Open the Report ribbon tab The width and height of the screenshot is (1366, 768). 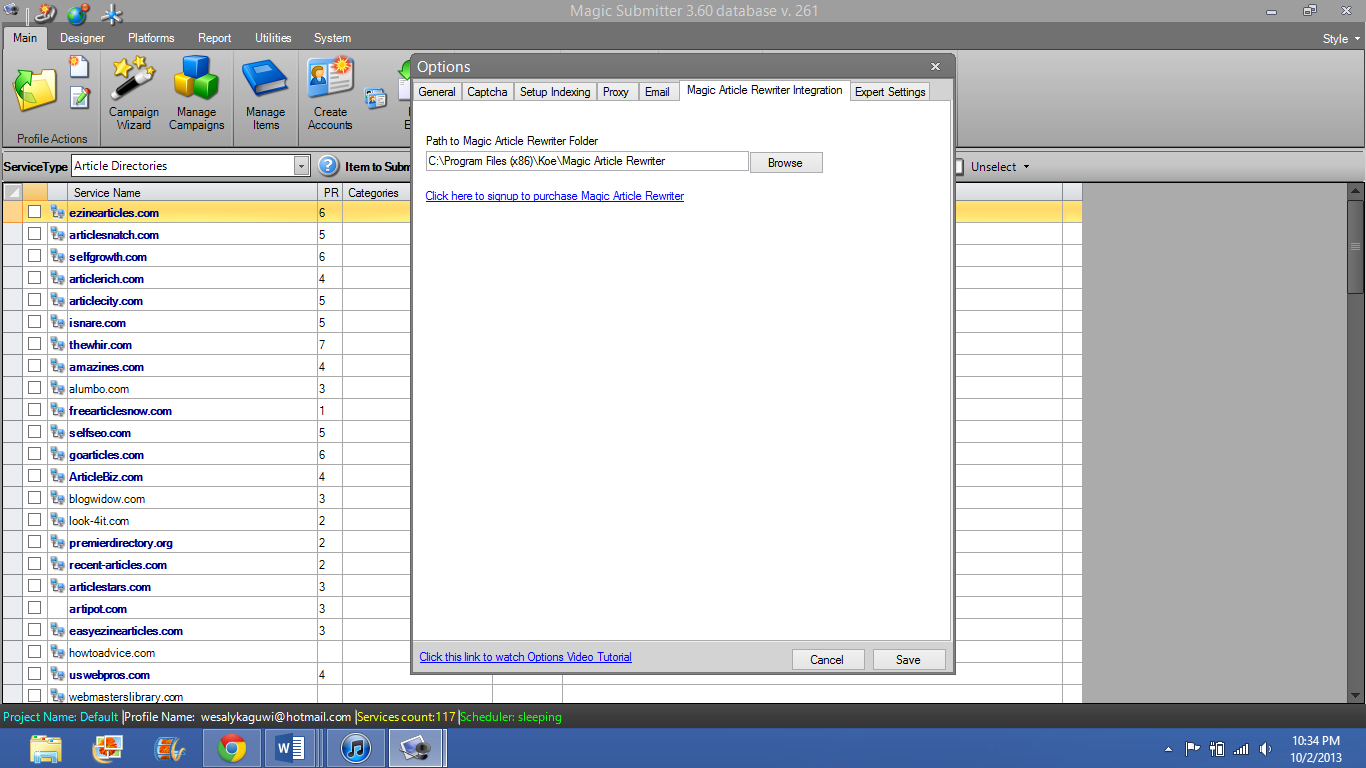pos(215,38)
